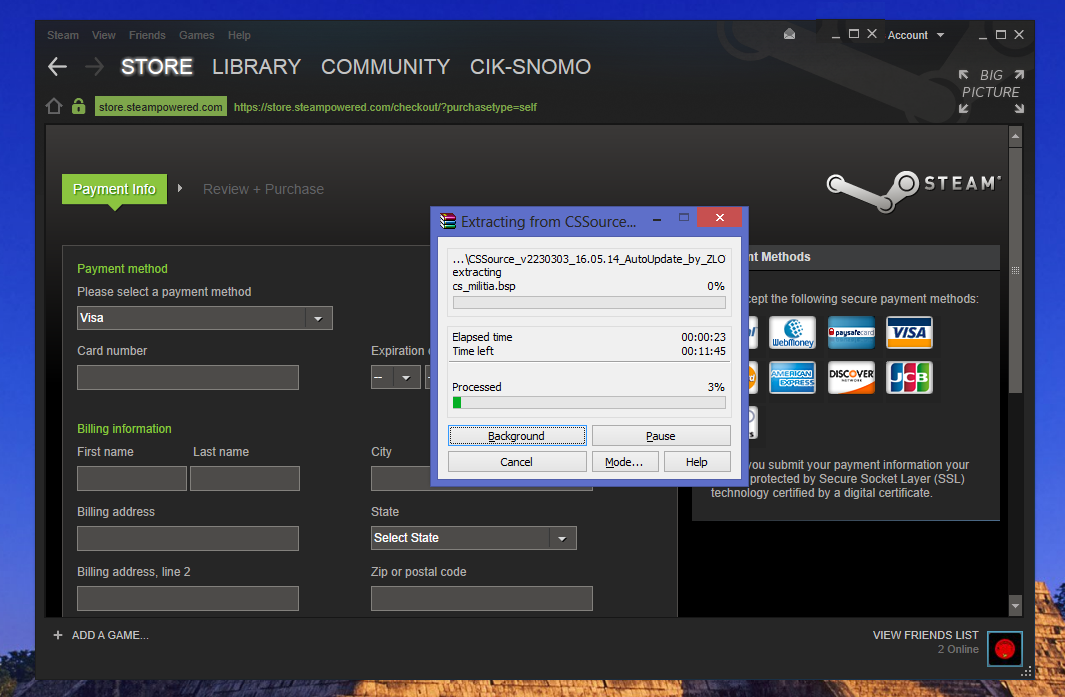Open VIEW FRIENDS LIST
Viewport: 1065px width, 697px height.
click(925, 635)
